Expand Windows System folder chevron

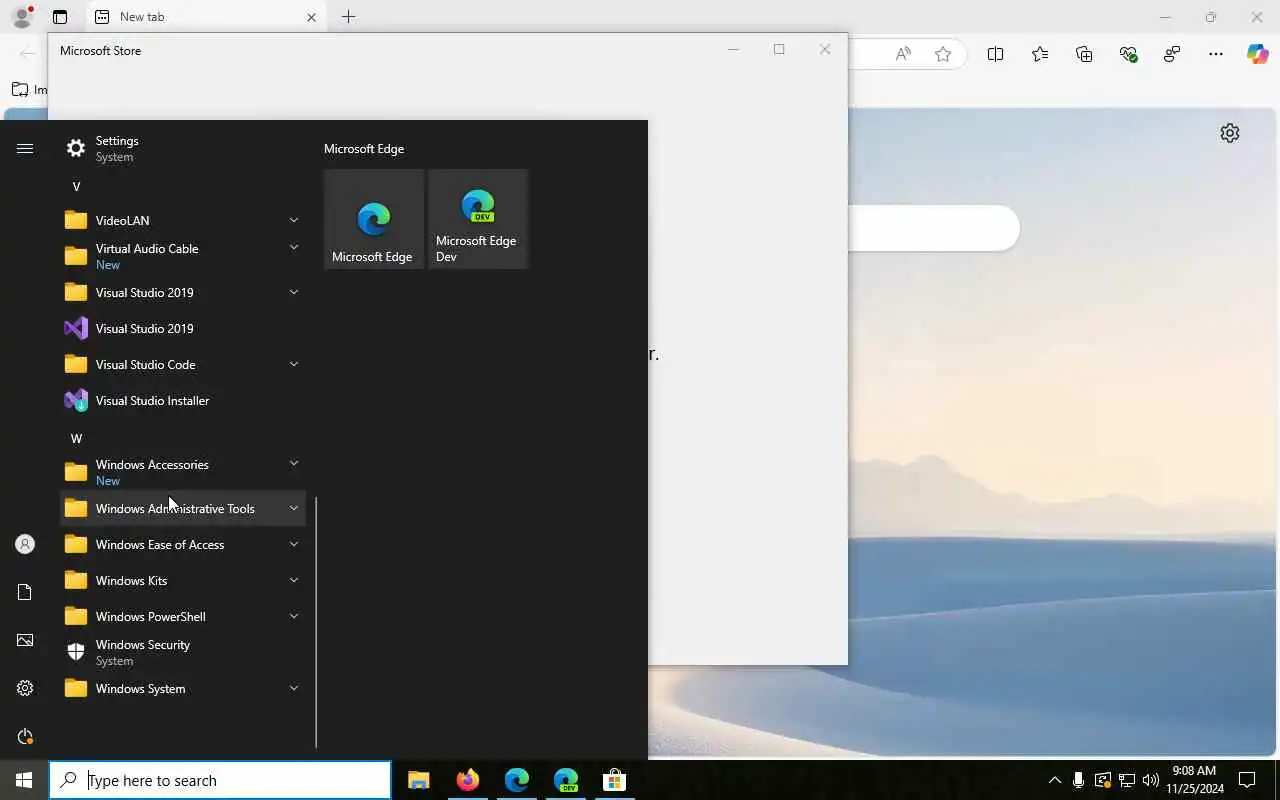click(294, 688)
